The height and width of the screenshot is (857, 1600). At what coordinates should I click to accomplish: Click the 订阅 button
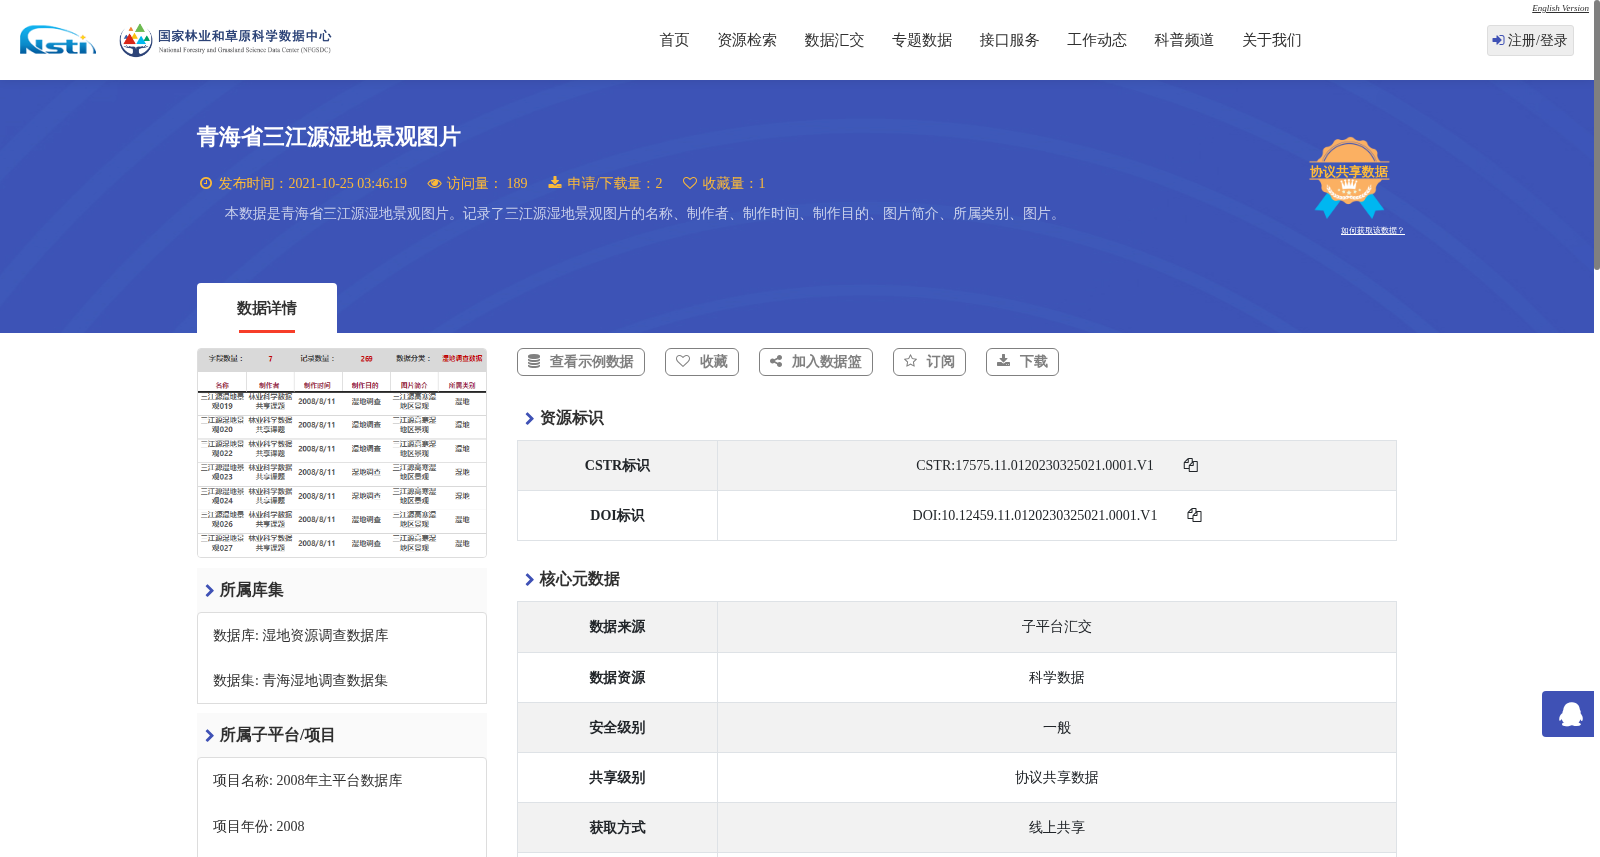pos(929,362)
